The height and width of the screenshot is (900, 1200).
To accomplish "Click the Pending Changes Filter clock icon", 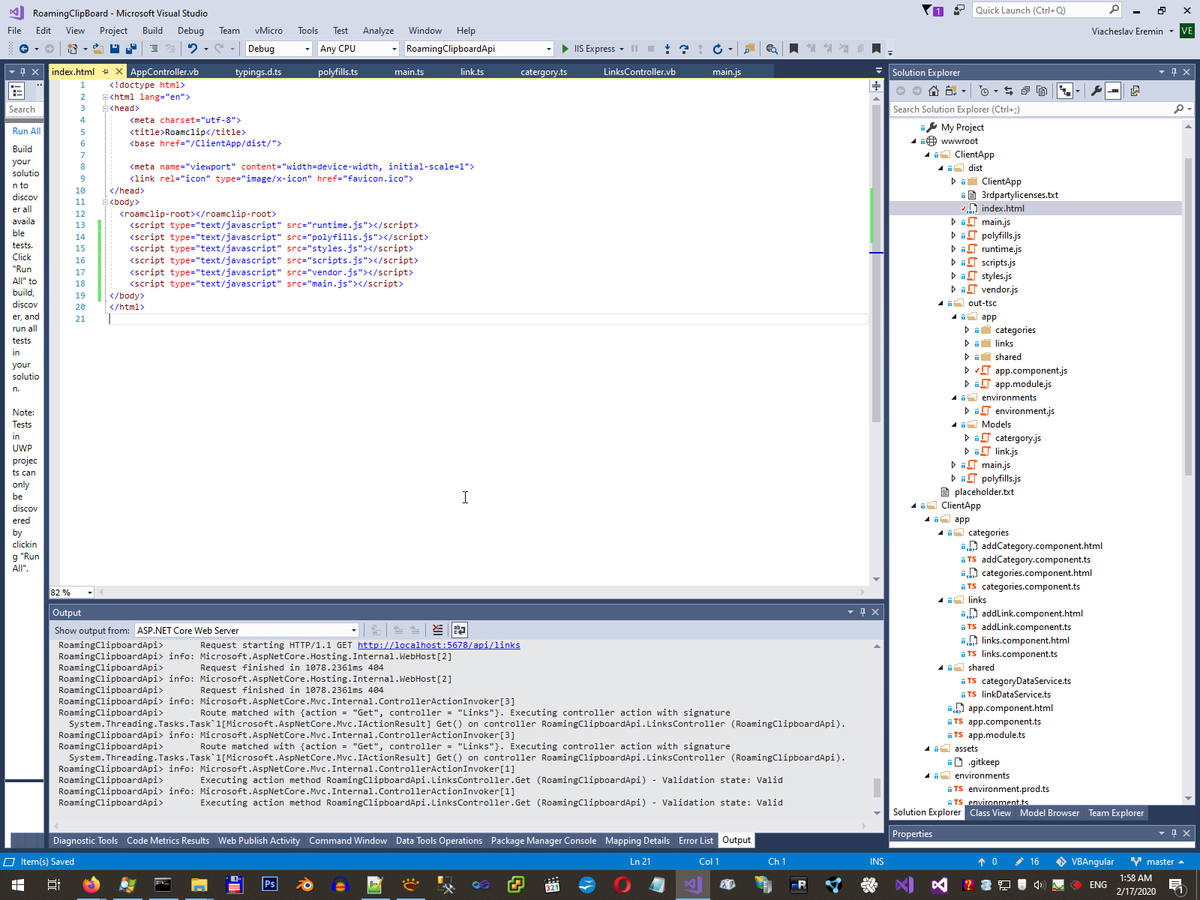I will (x=984, y=91).
